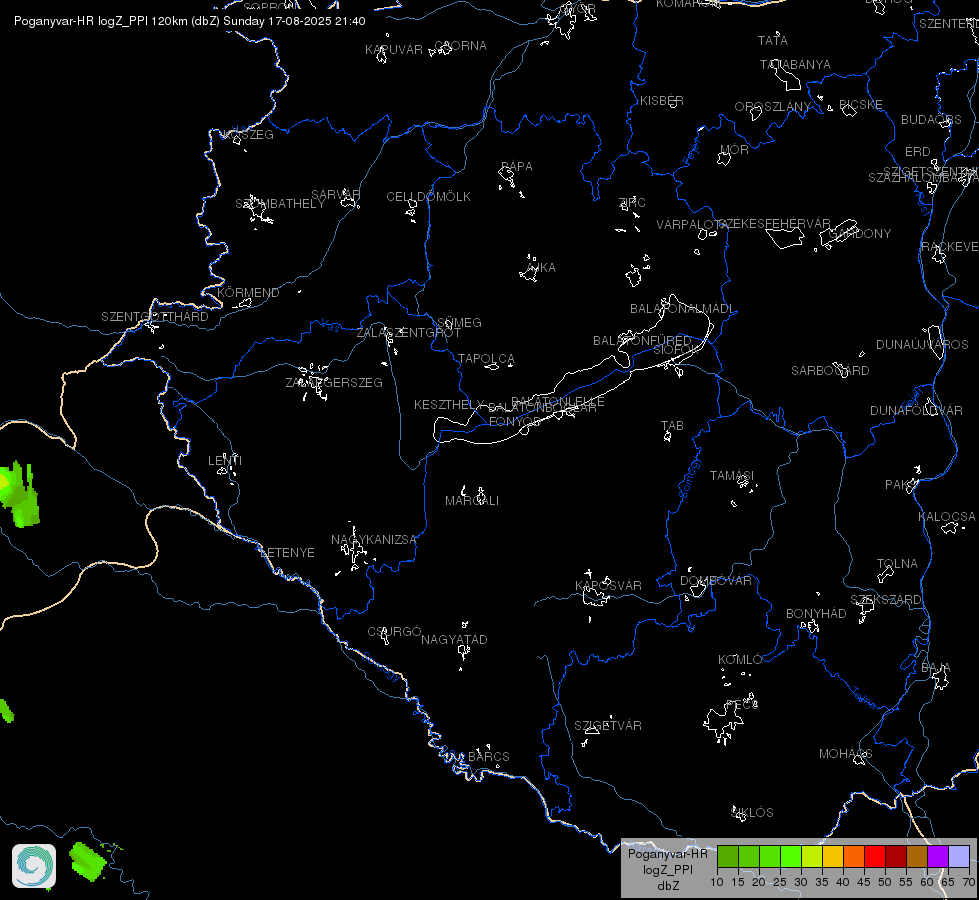The height and width of the screenshot is (900, 979).
Task: Click the SZÉKESFEHÉRVÁR city label
Action: (774, 224)
